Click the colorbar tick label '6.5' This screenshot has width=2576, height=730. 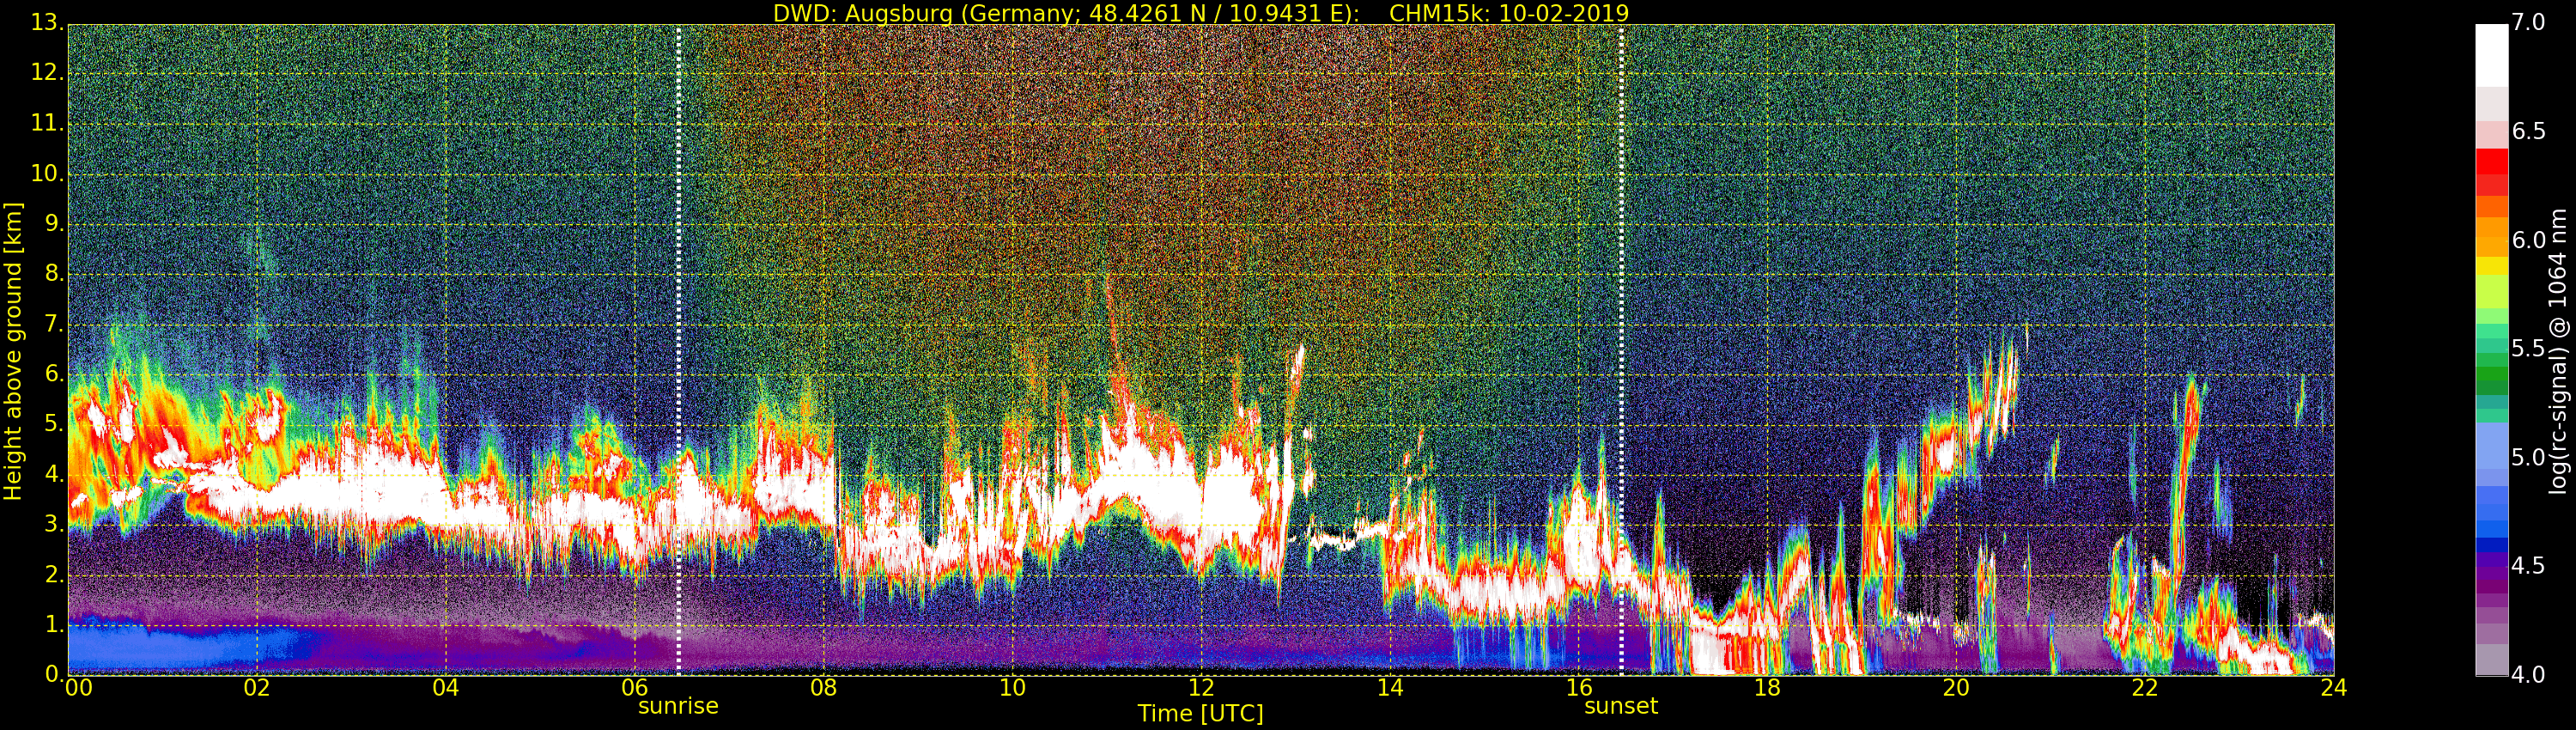pyautogui.click(x=2530, y=131)
